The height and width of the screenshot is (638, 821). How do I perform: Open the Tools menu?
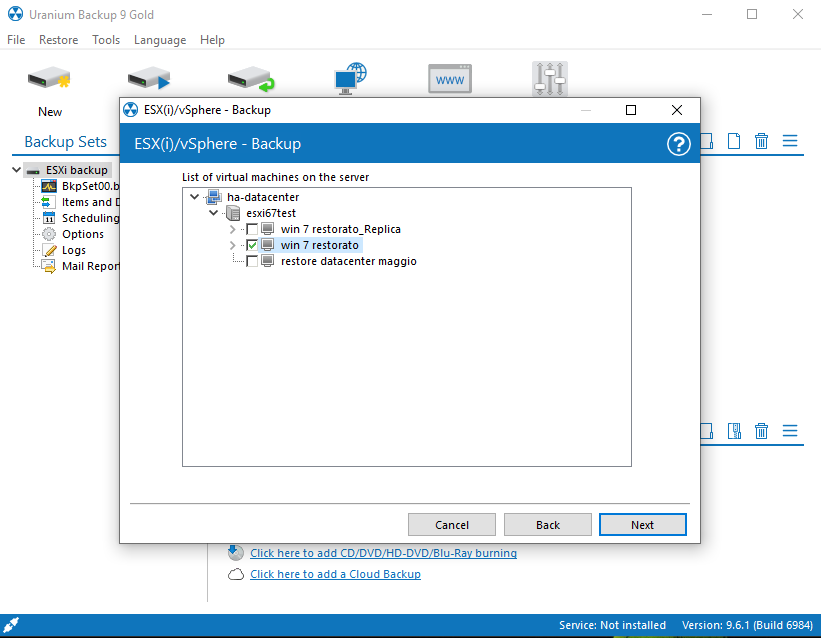point(106,40)
